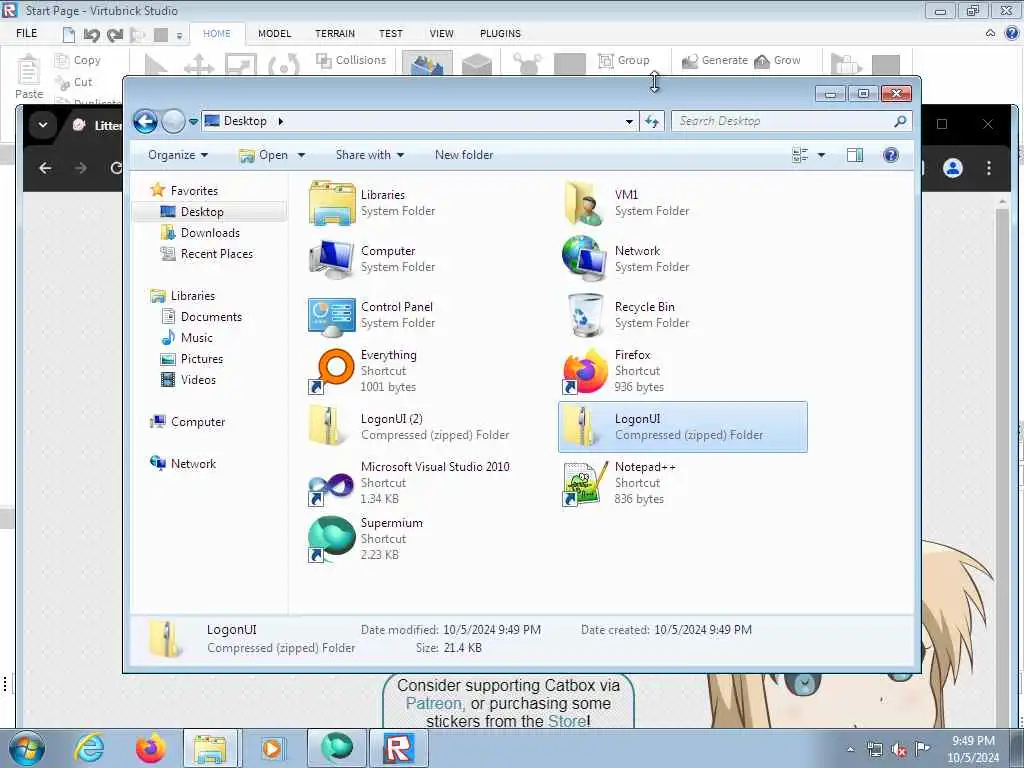Select Pictures under Libraries
1024x768 pixels.
pyautogui.click(x=194, y=359)
